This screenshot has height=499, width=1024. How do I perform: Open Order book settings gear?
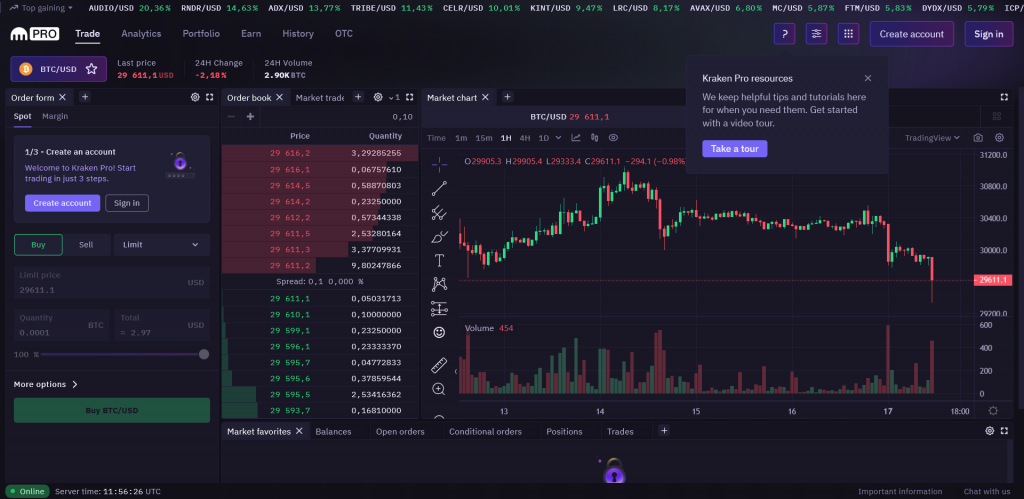[x=377, y=97]
